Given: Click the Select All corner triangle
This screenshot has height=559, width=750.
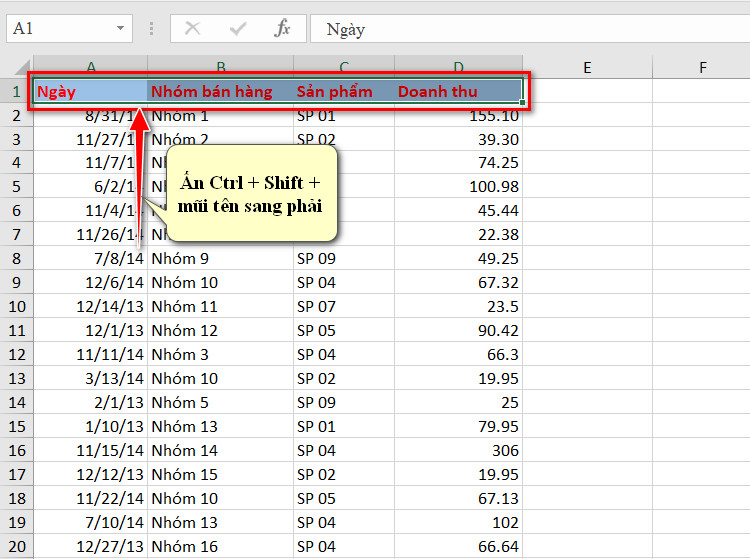Looking at the screenshot, I should (22, 67).
